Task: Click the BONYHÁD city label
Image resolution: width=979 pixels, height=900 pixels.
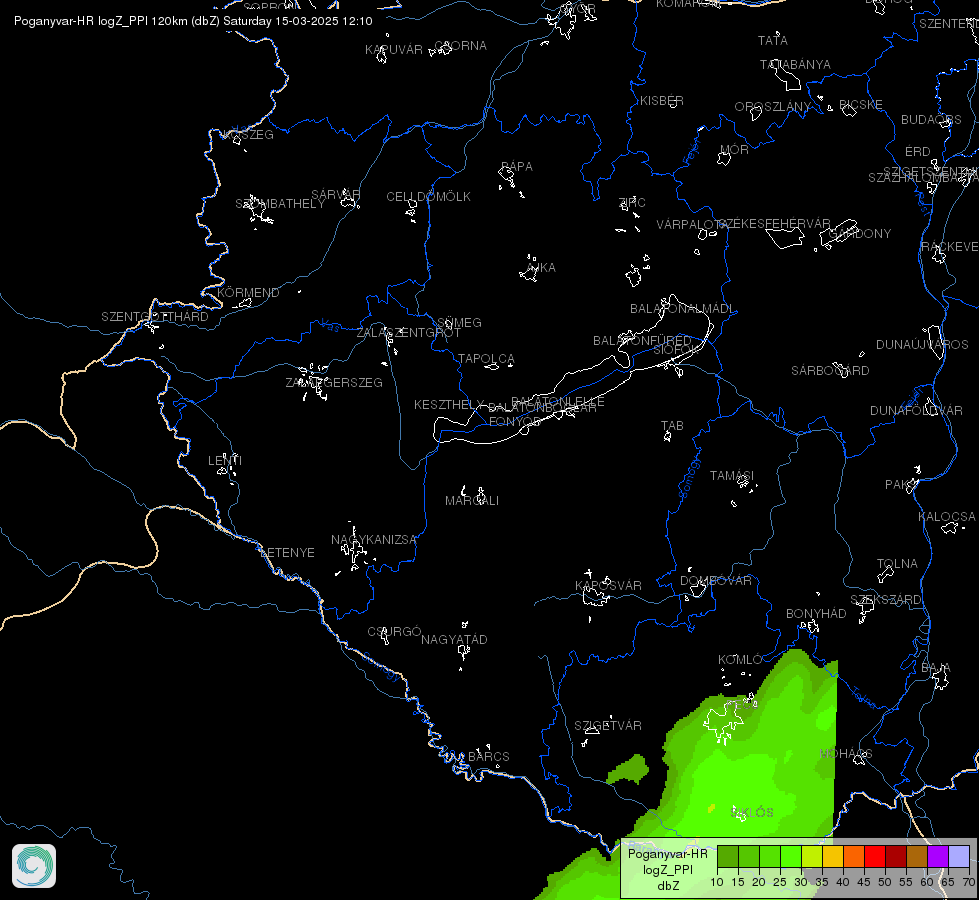Action: pos(816,613)
